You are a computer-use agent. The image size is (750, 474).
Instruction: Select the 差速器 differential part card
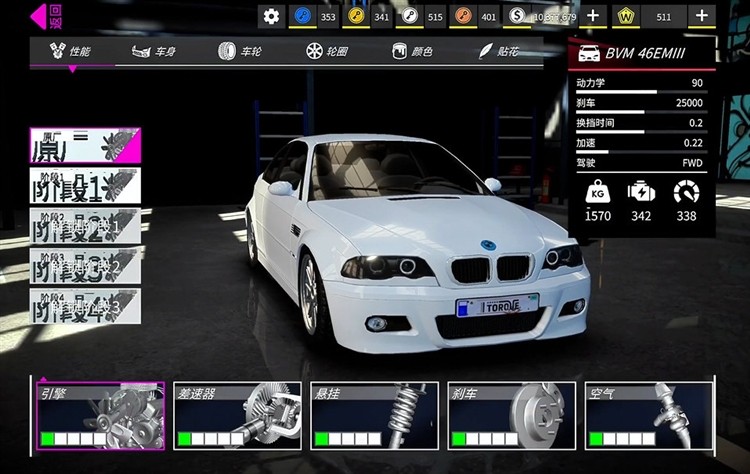238,416
